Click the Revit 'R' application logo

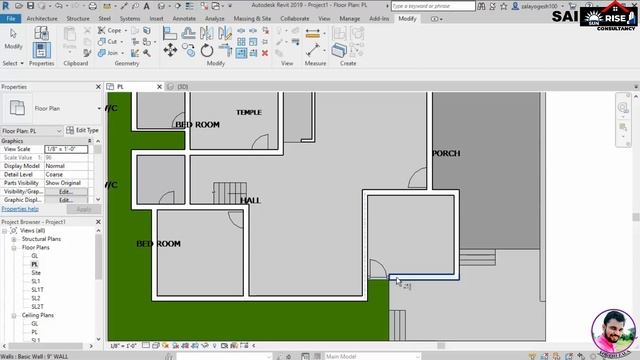(x=6, y=6)
